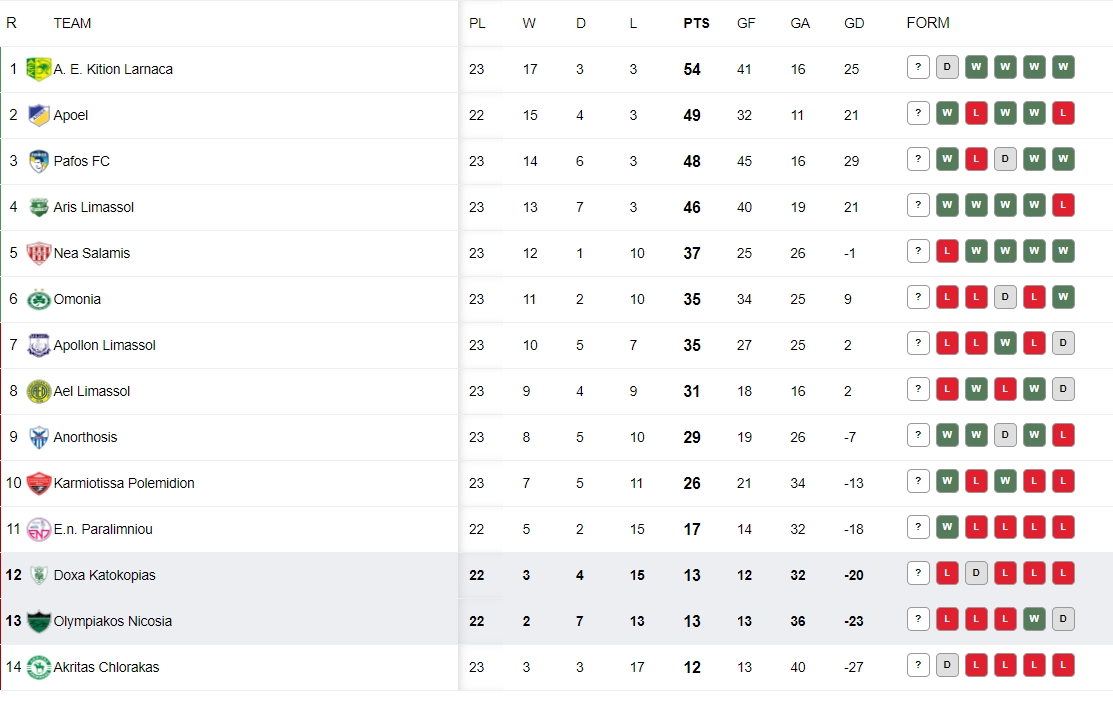Click the Akritas Chlorakas team badge
Image resolution: width=1113 pixels, height=702 pixels.
point(38,667)
